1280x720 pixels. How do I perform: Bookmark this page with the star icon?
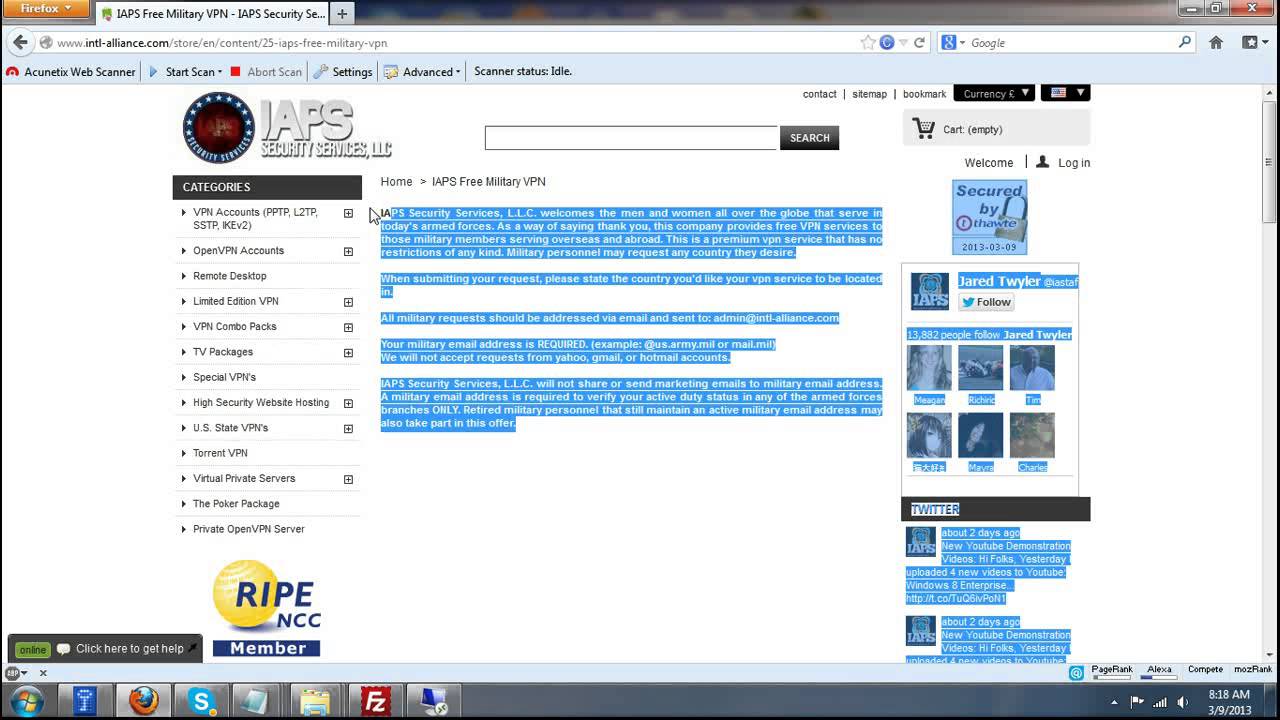(868, 43)
